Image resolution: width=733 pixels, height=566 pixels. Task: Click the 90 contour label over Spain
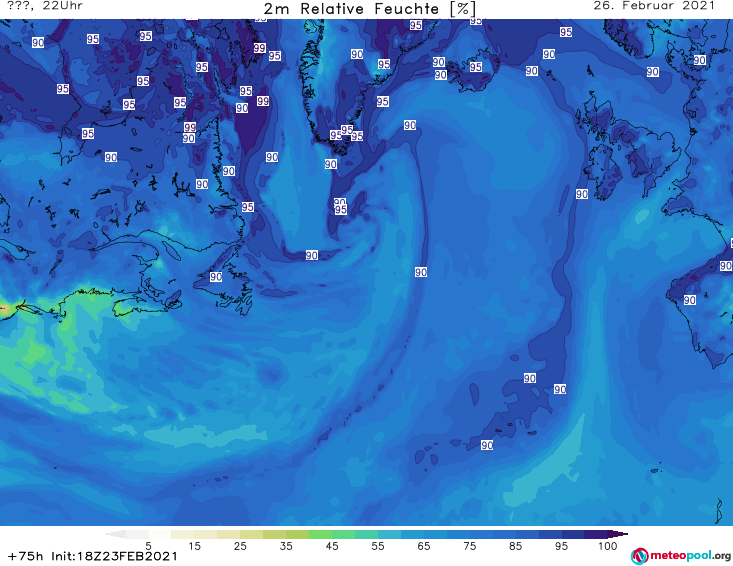[x=690, y=300]
